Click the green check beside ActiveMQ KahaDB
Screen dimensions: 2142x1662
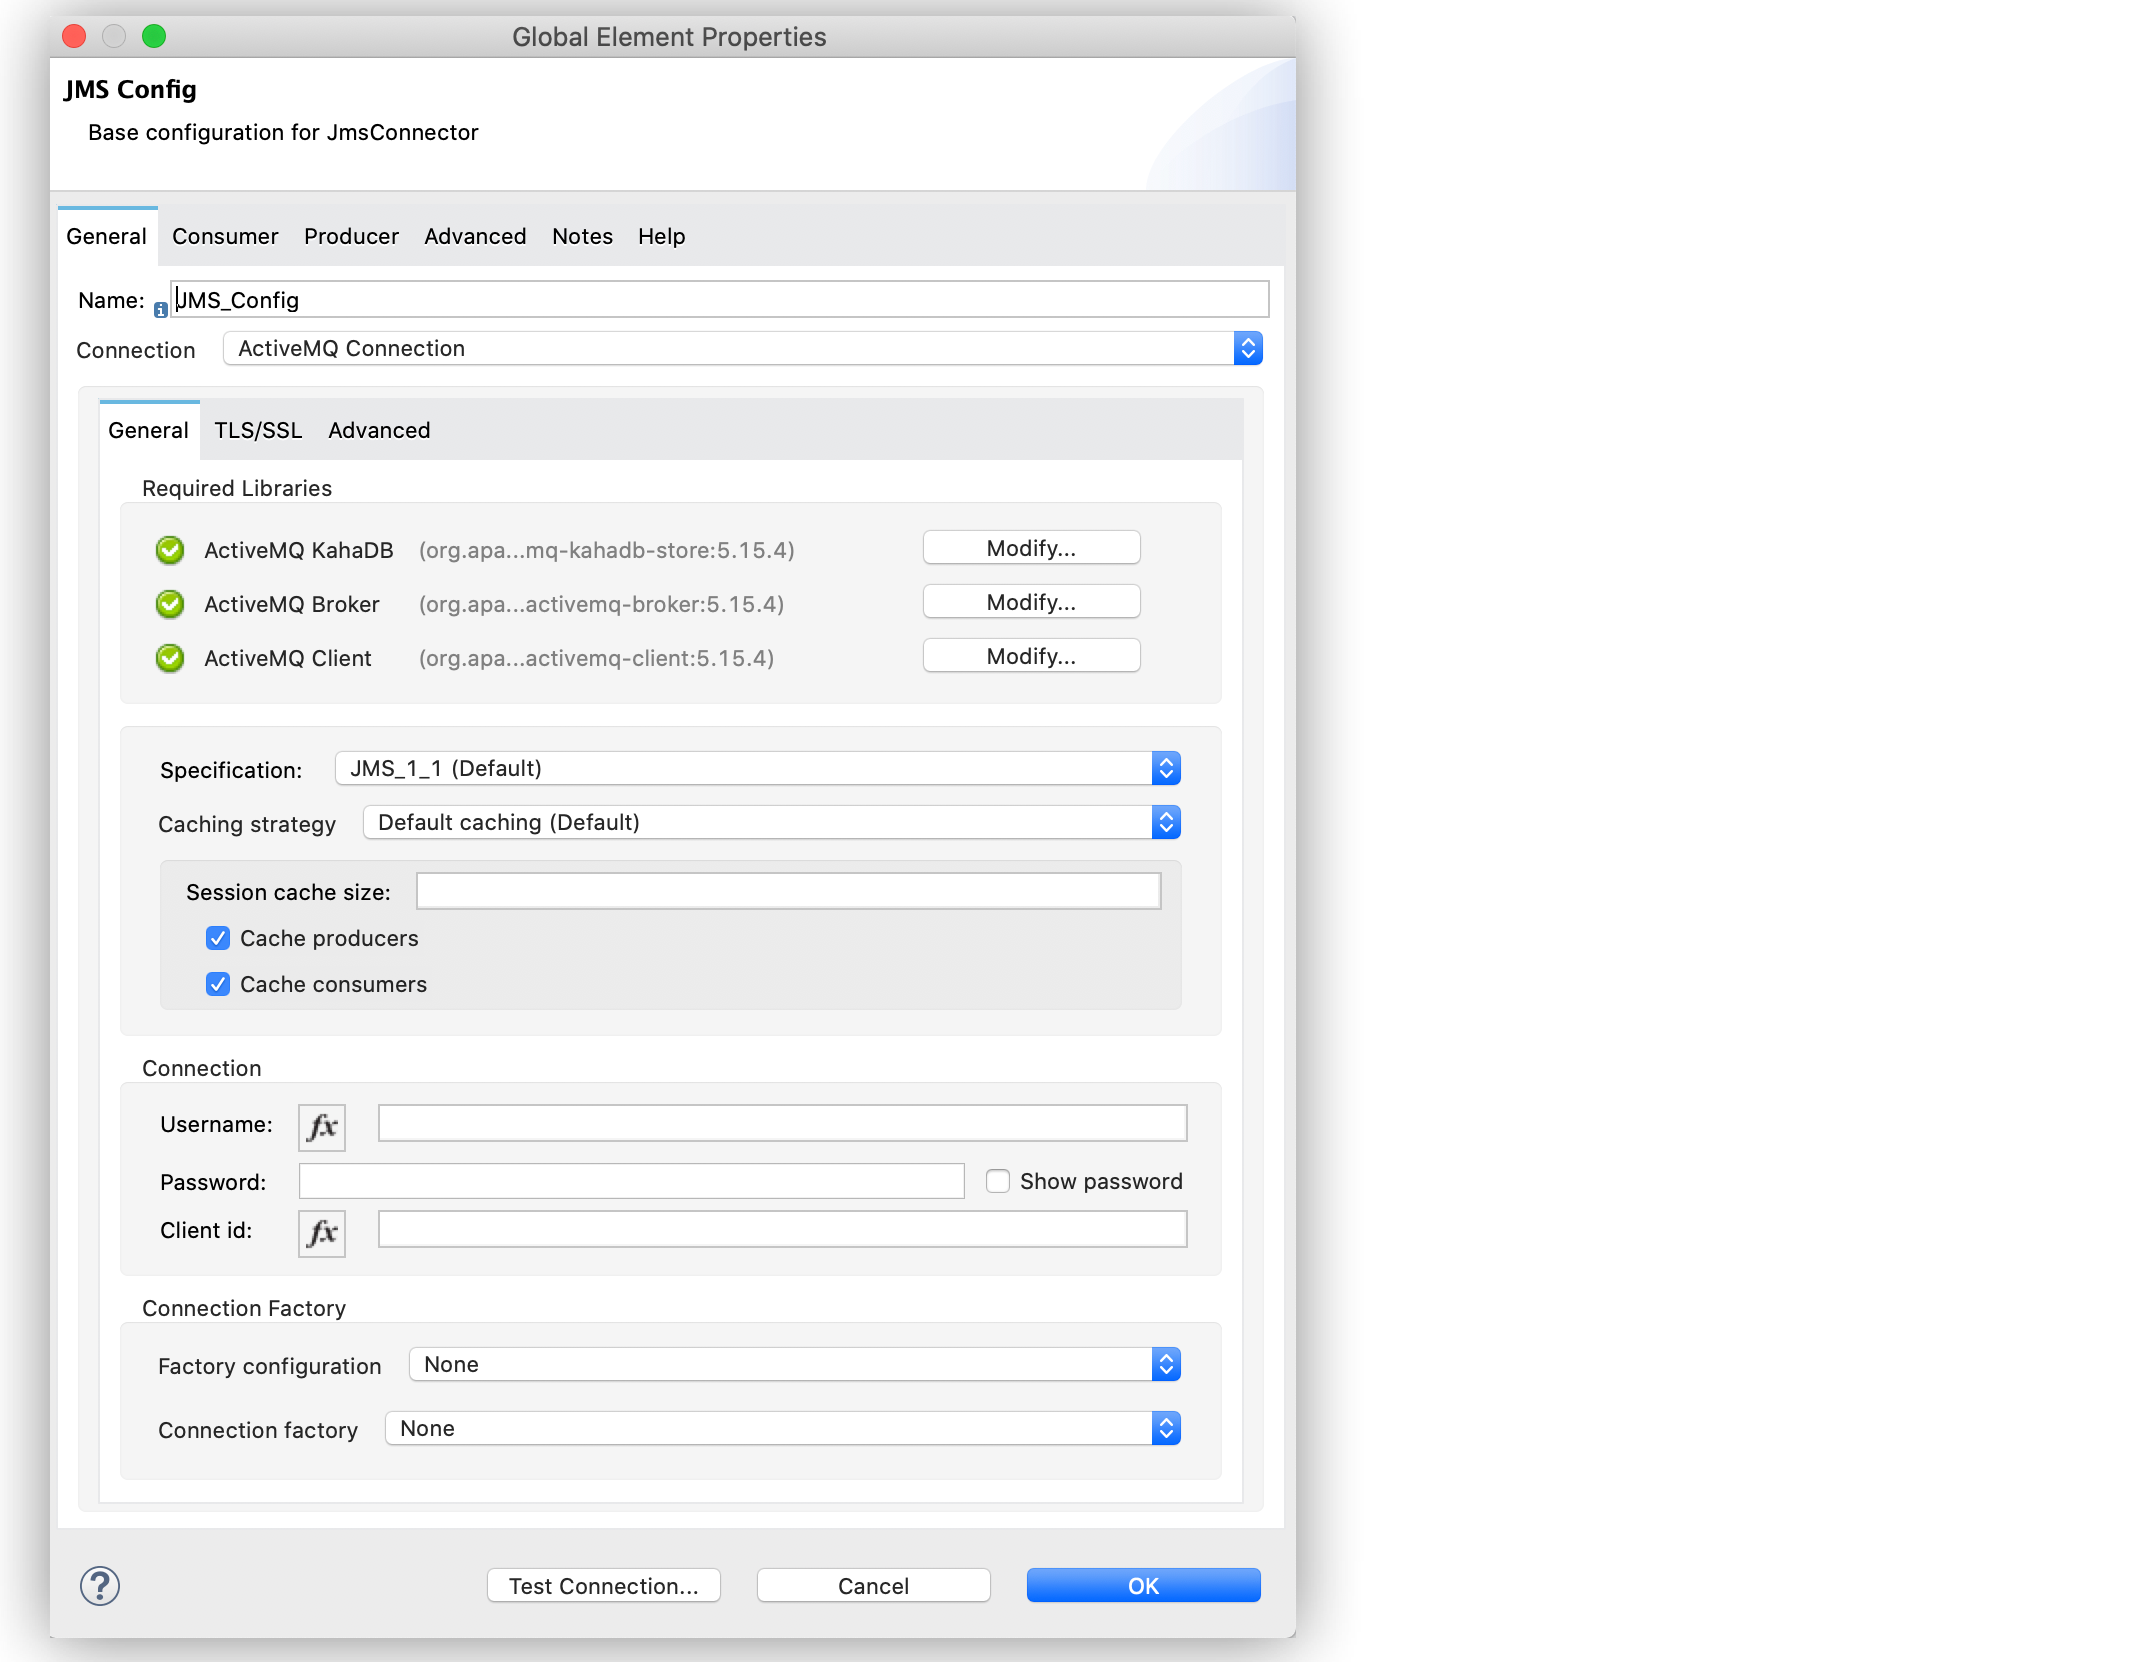[x=169, y=550]
